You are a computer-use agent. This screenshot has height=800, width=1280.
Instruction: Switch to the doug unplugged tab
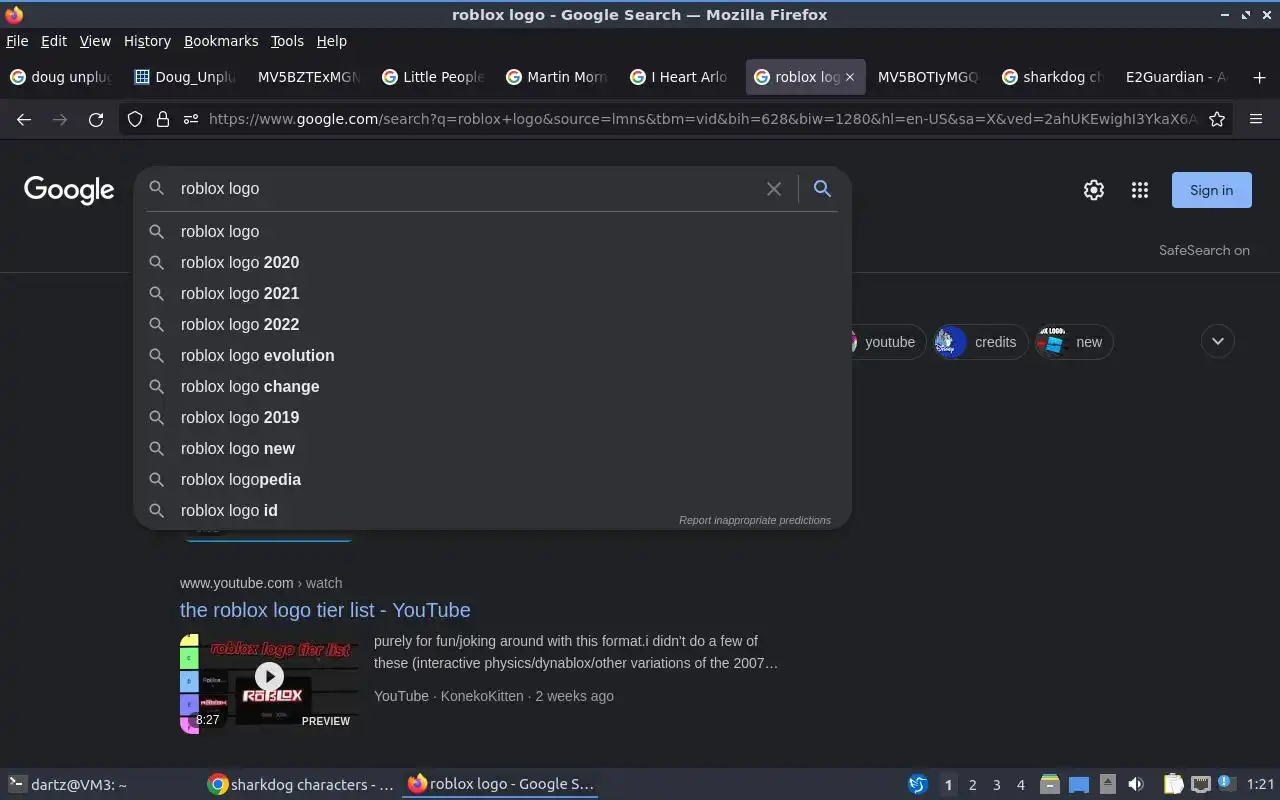pos(62,77)
